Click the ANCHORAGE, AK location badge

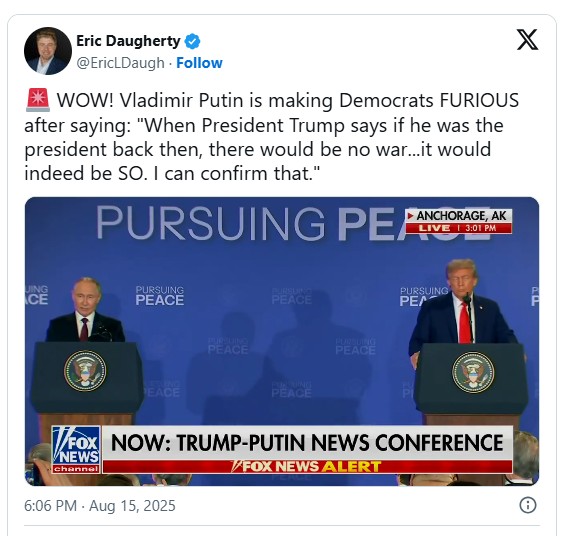coord(459,216)
